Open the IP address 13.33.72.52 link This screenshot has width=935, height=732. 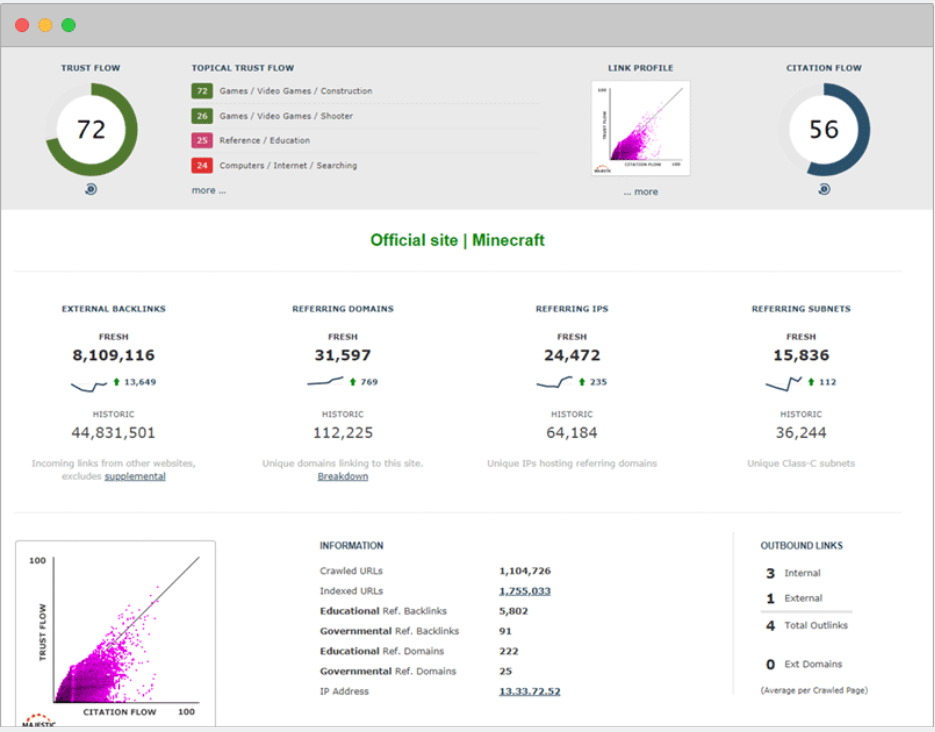click(x=530, y=691)
